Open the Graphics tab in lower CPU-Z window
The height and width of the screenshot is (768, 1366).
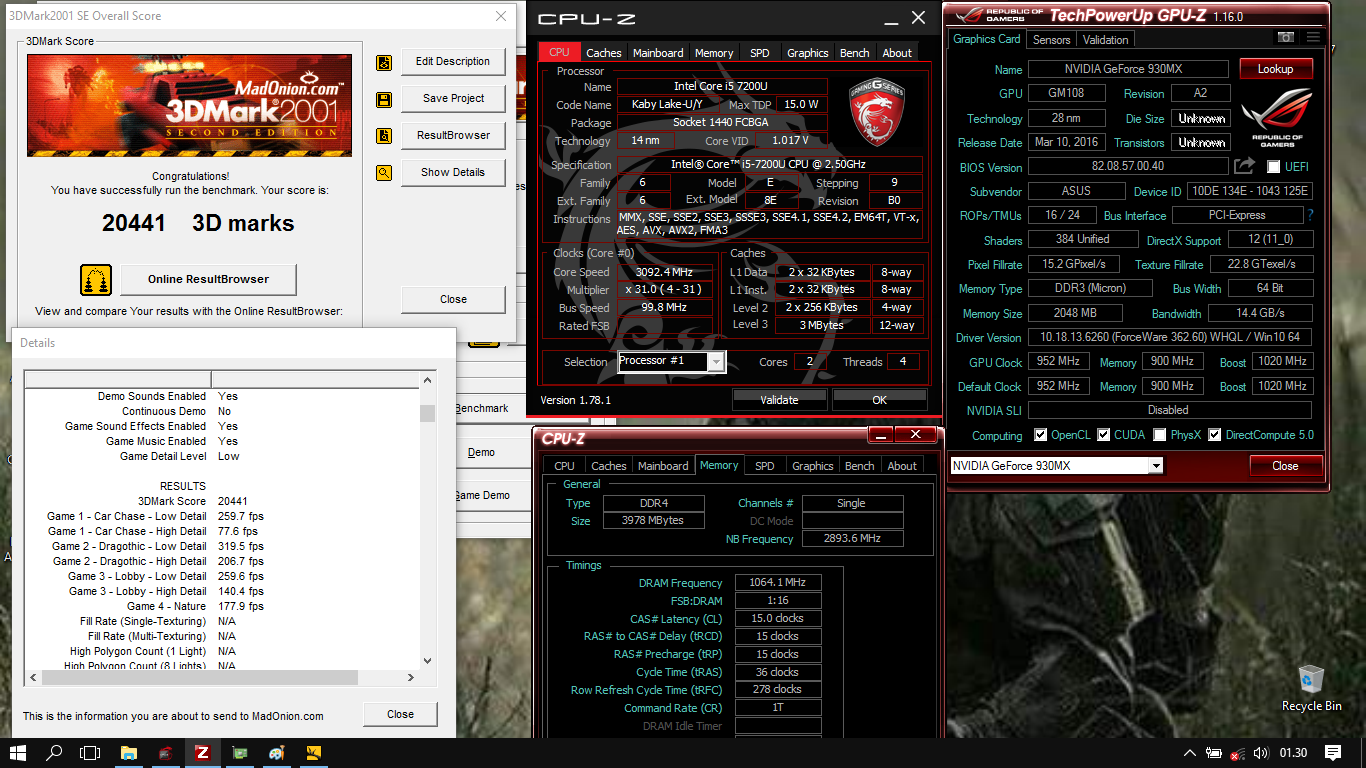tap(812, 466)
